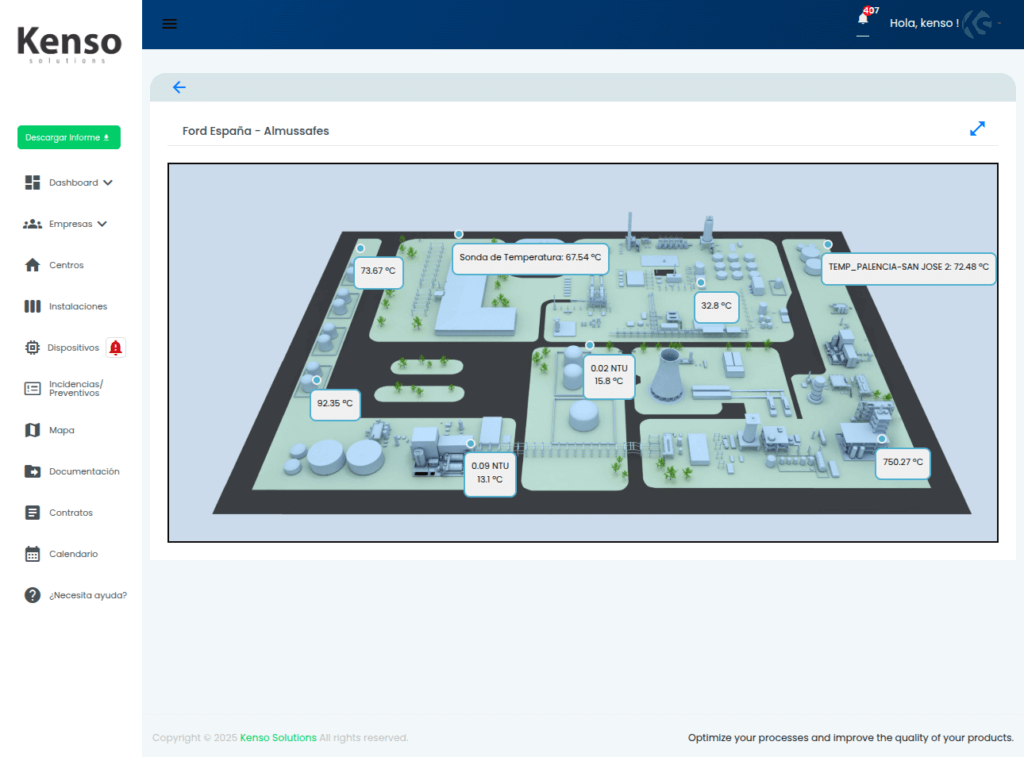
Task: Click the Documentación folder icon
Action: pyautogui.click(x=33, y=471)
